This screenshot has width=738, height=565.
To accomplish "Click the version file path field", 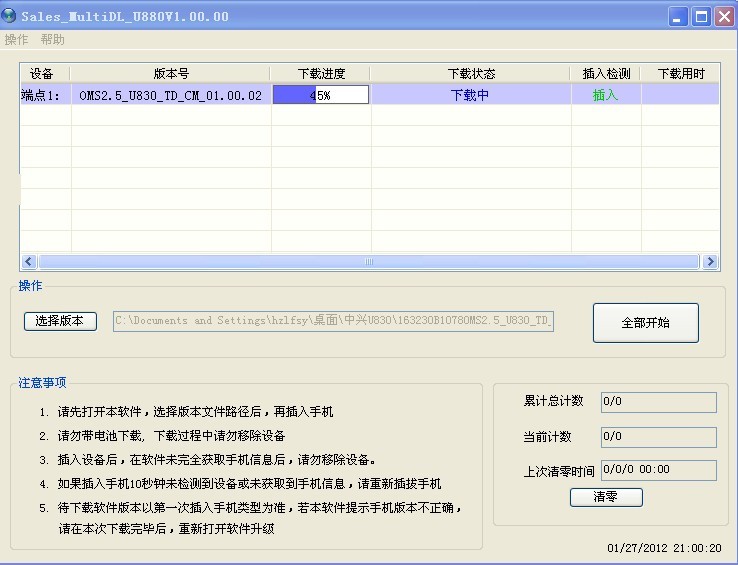I will pyautogui.click(x=334, y=321).
